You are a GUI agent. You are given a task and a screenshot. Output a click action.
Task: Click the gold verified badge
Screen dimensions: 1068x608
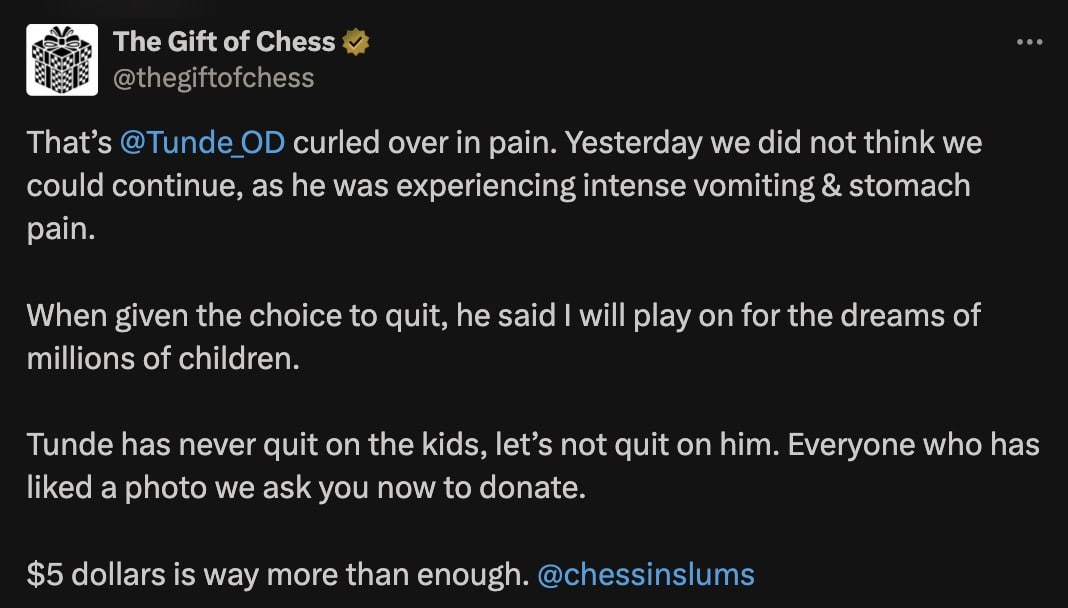tap(356, 42)
